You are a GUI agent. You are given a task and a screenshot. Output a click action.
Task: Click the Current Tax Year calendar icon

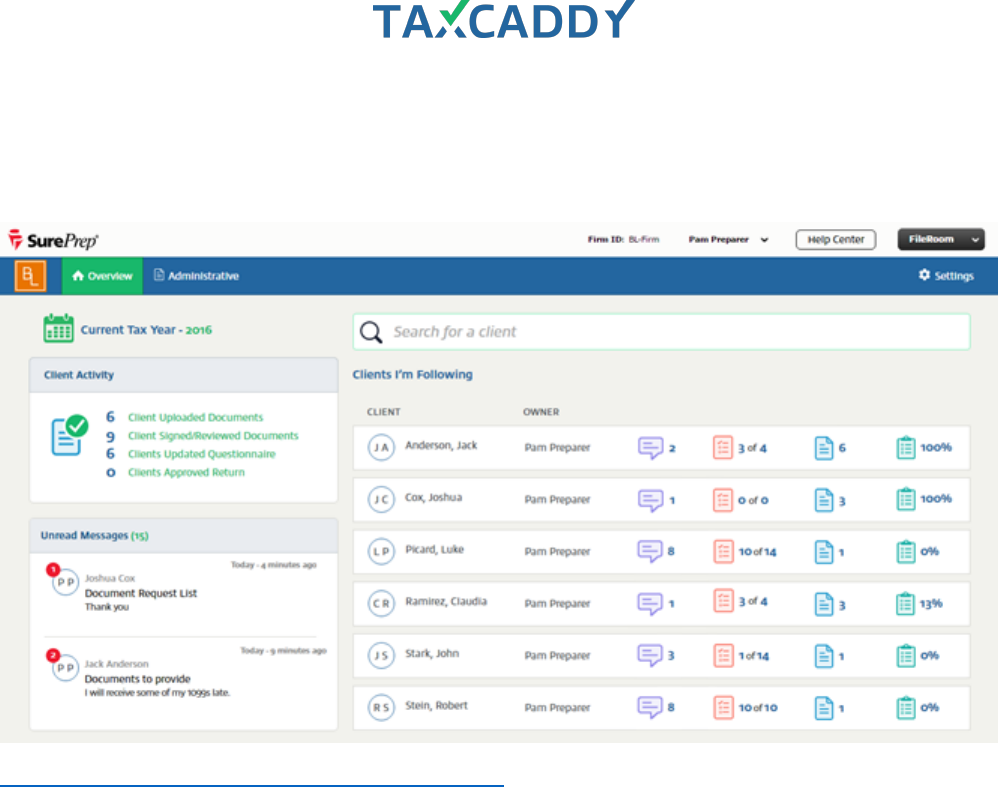59,329
